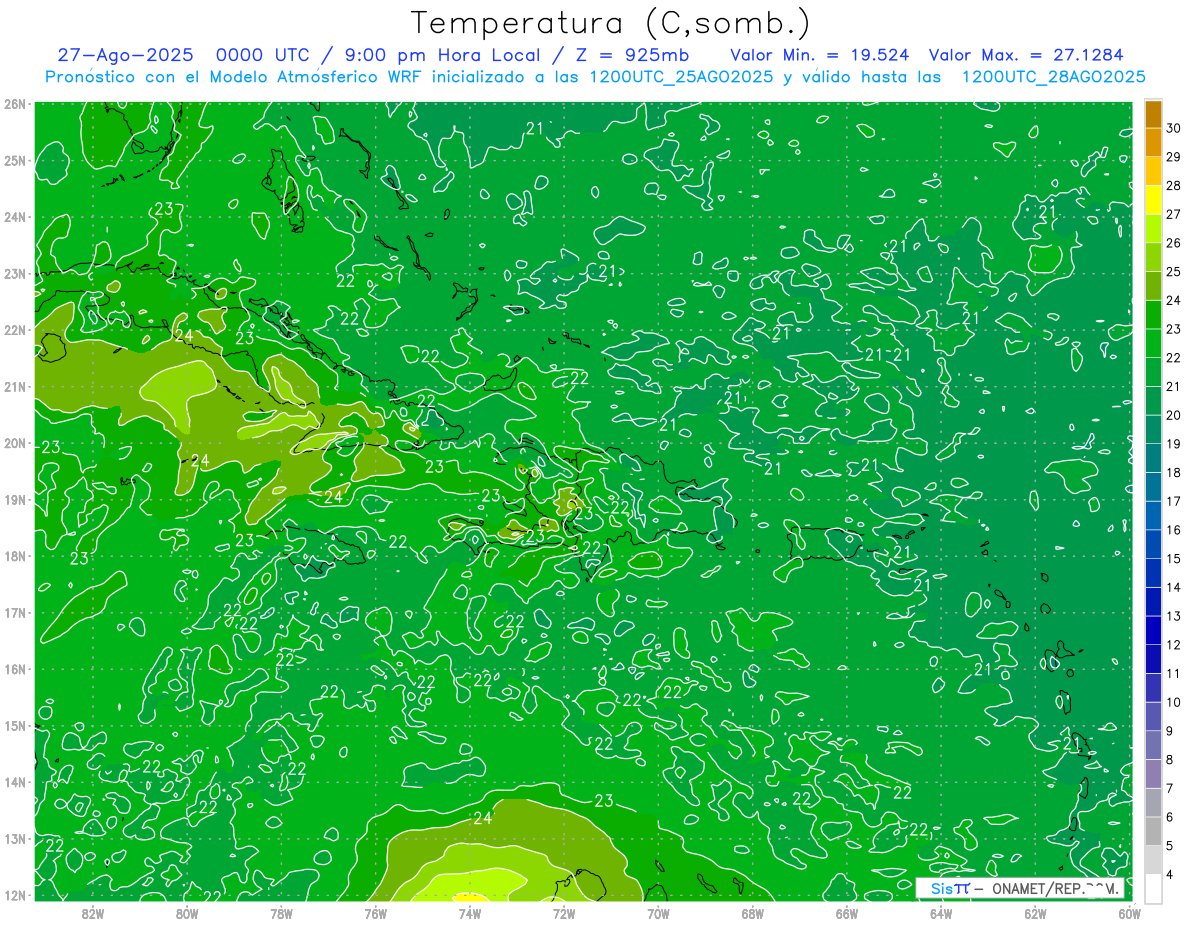Image resolution: width=1200 pixels, height=927 pixels.
Task: Select the "24" value on the color scale
Action: (x=1173, y=300)
